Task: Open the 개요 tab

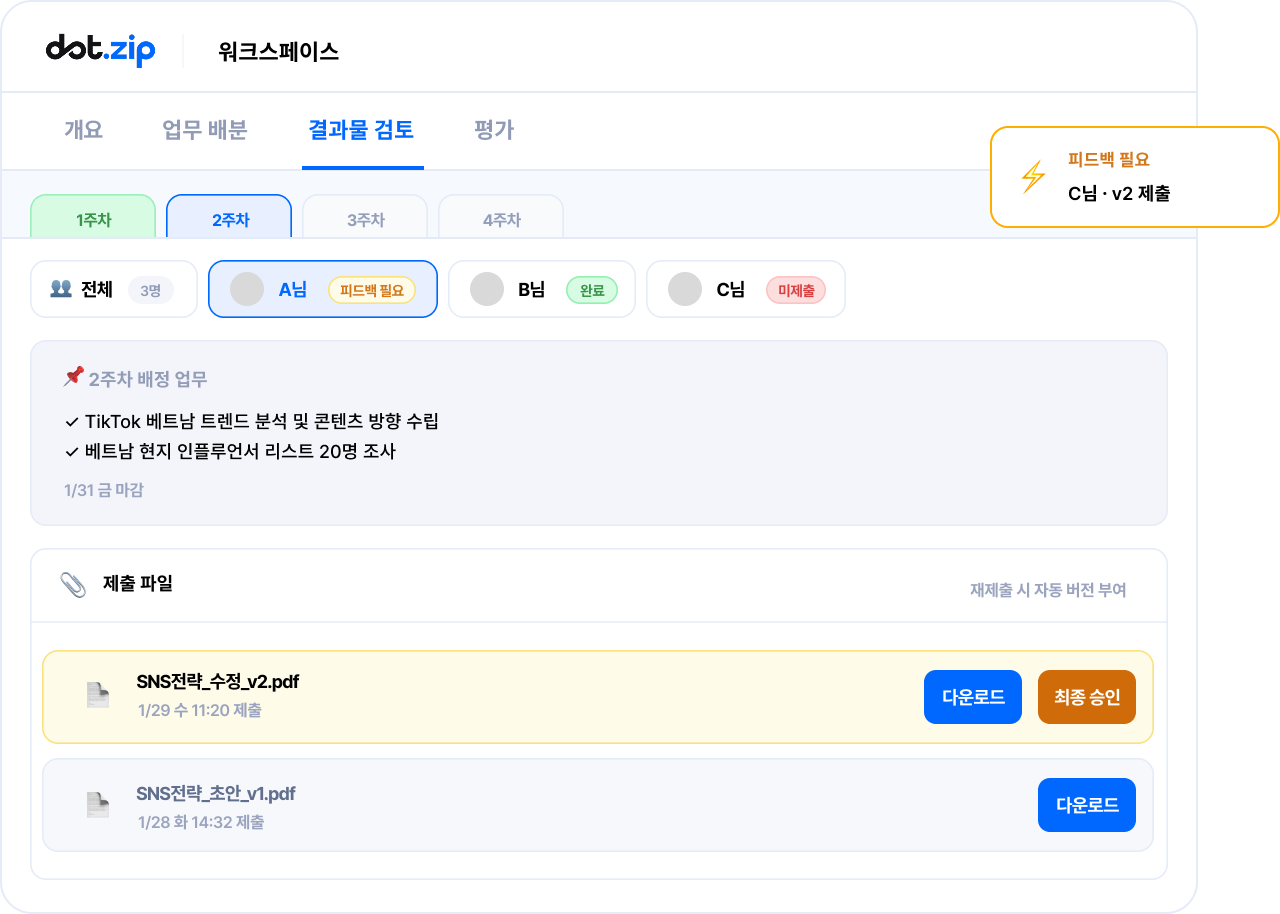Action: (83, 130)
